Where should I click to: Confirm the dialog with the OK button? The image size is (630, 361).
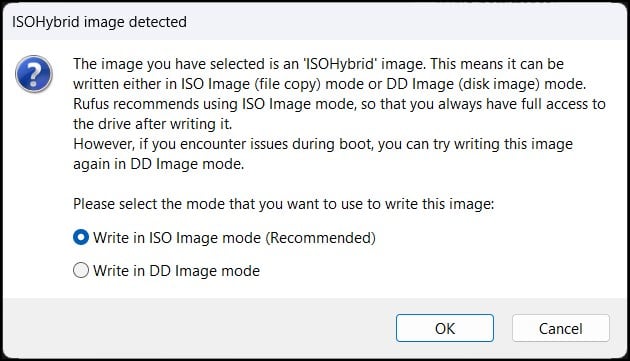445,328
